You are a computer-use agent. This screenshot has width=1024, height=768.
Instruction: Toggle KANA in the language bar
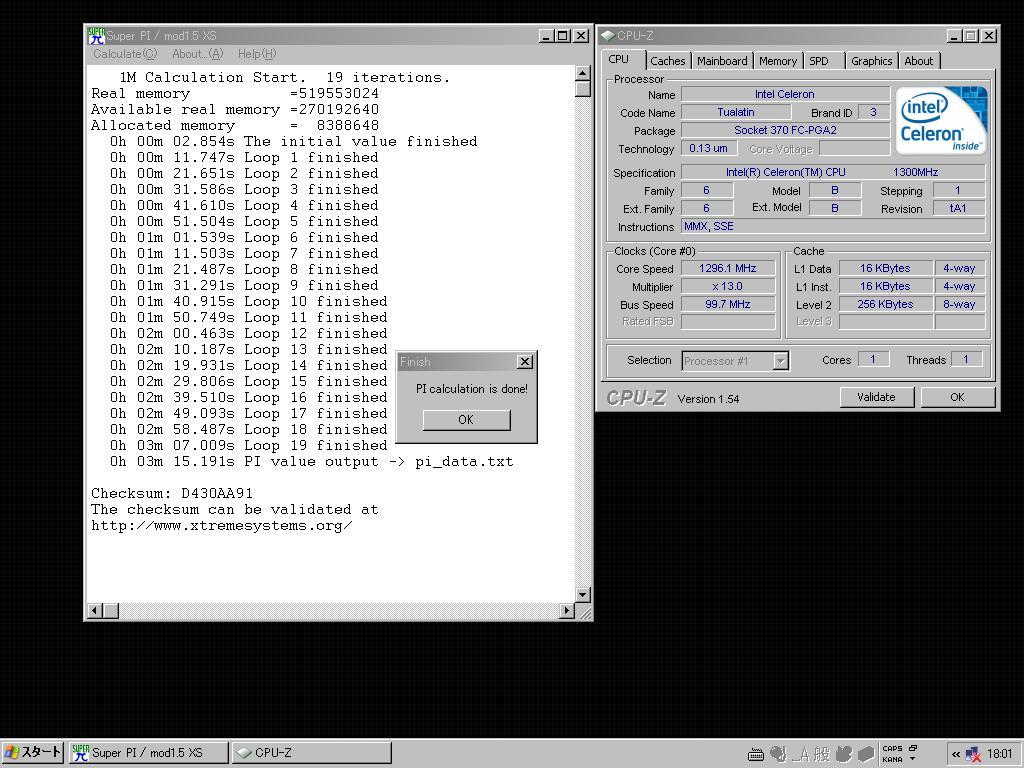892,759
